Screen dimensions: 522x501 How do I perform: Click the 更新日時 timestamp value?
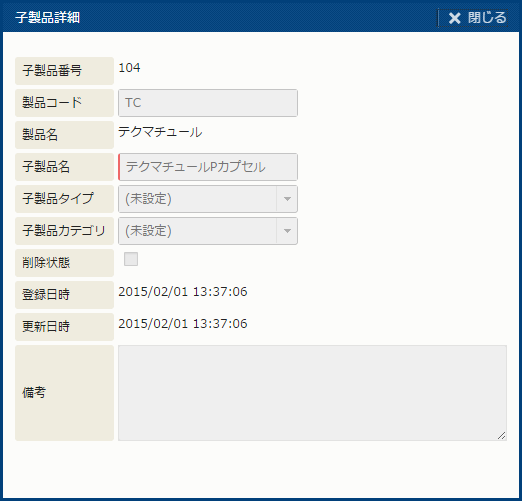183,324
